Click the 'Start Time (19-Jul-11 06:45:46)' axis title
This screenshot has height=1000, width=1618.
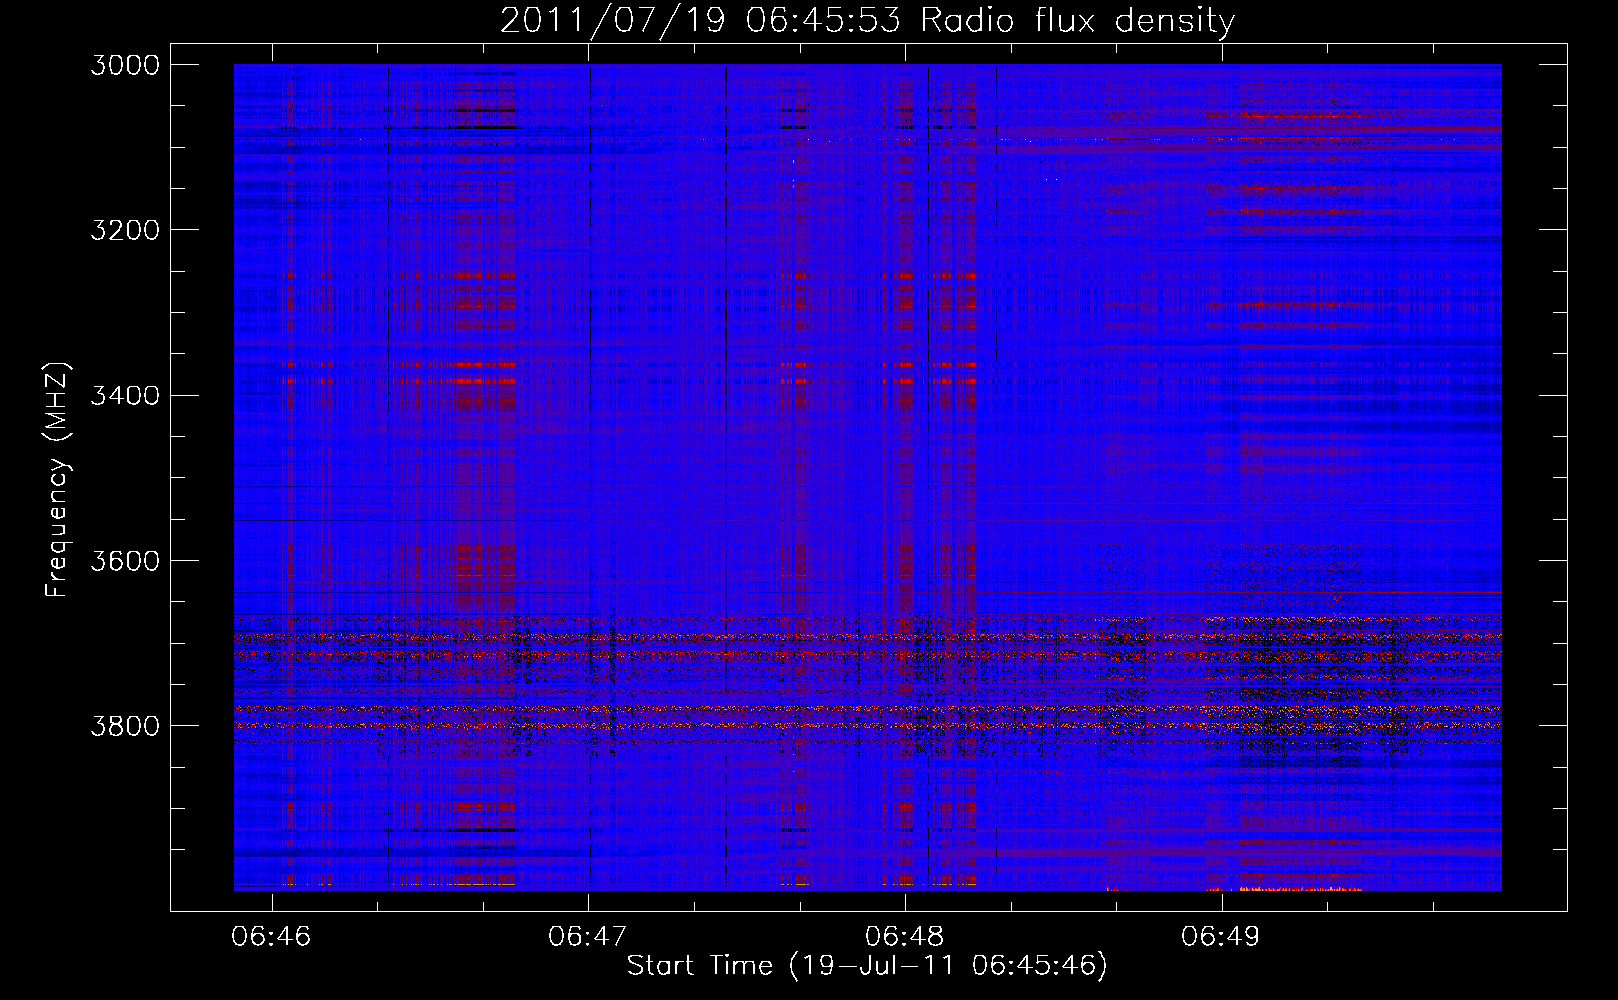[867, 966]
